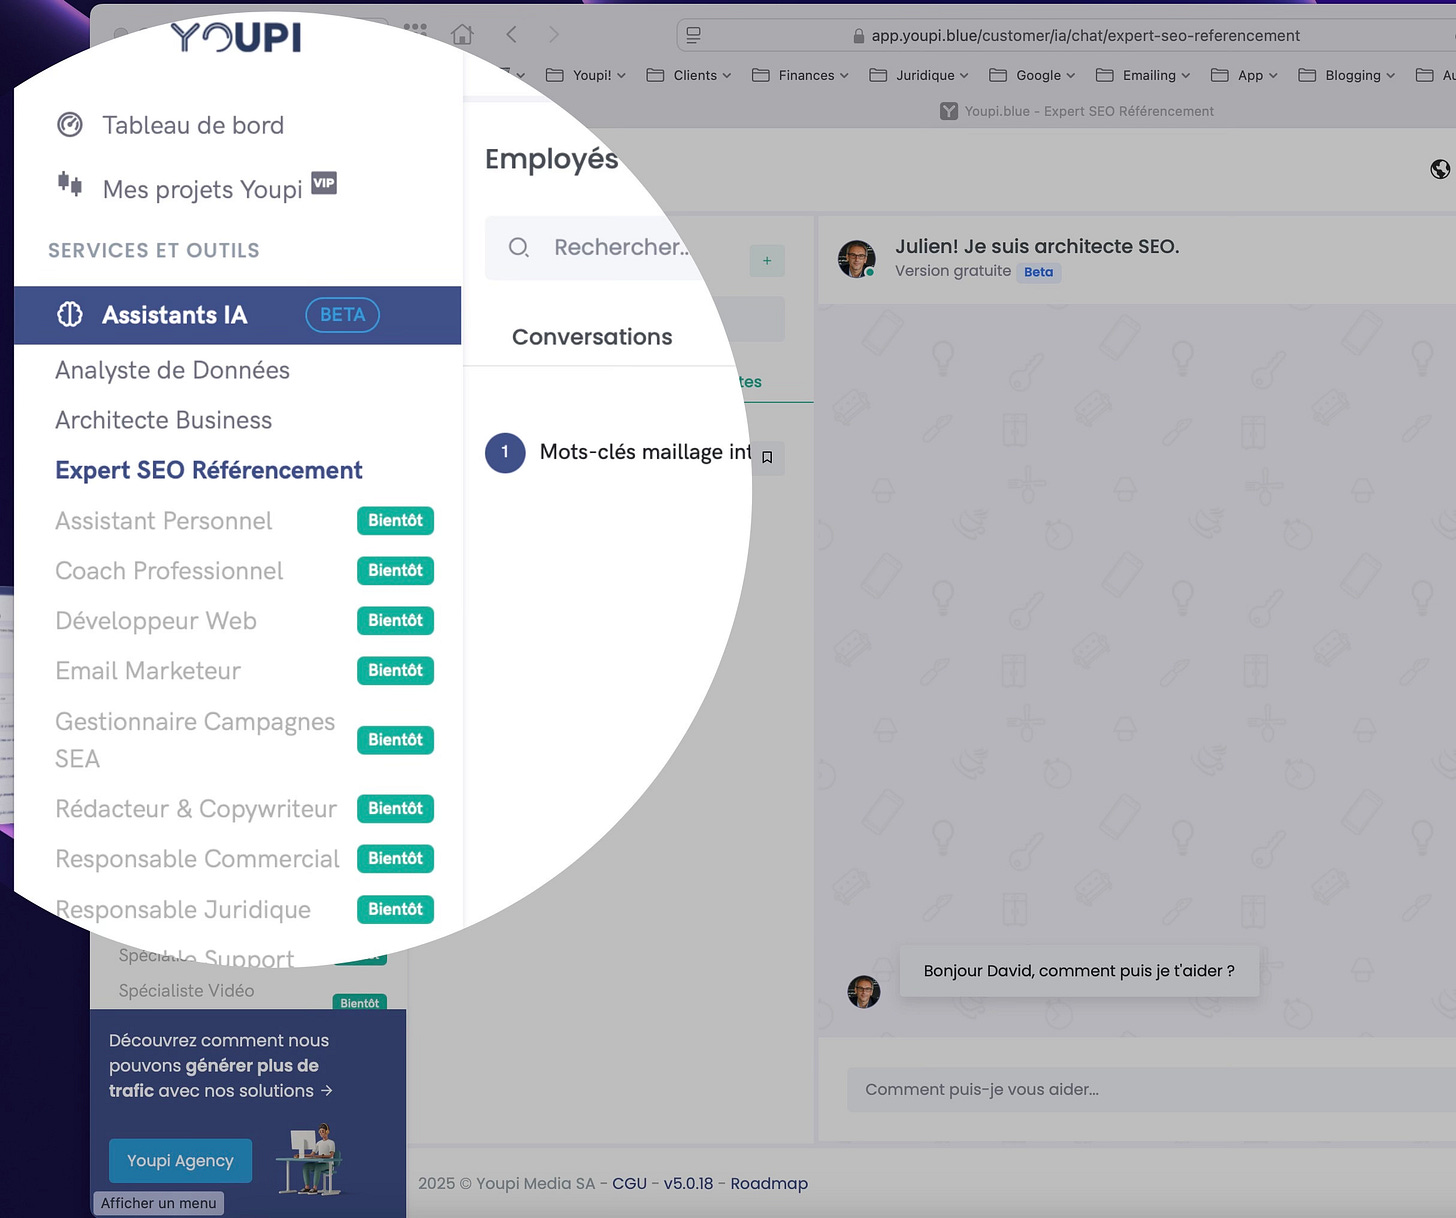Screen dimensions: 1456x1218
Task: Click Julien's avatar in chat header
Action: 857,259
